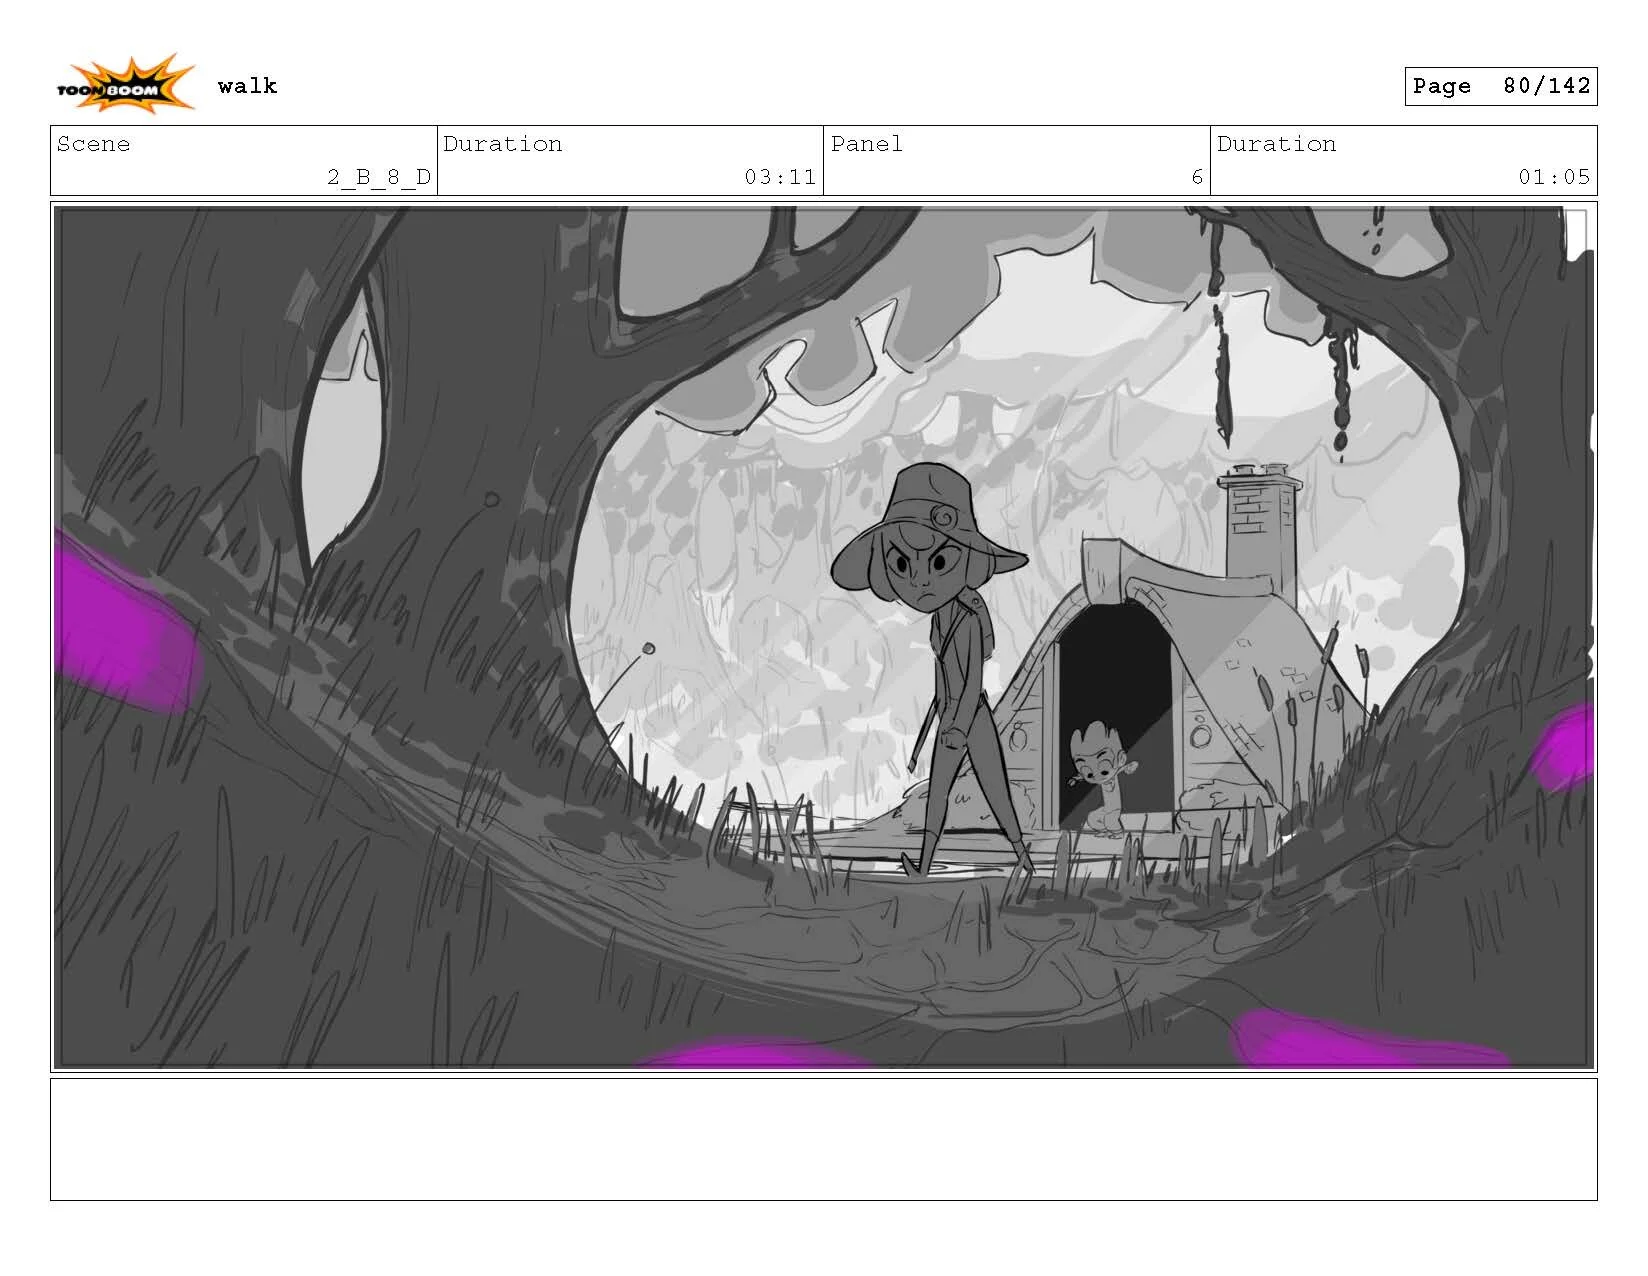Select the scene name '2_B_8_D'

coord(379,177)
